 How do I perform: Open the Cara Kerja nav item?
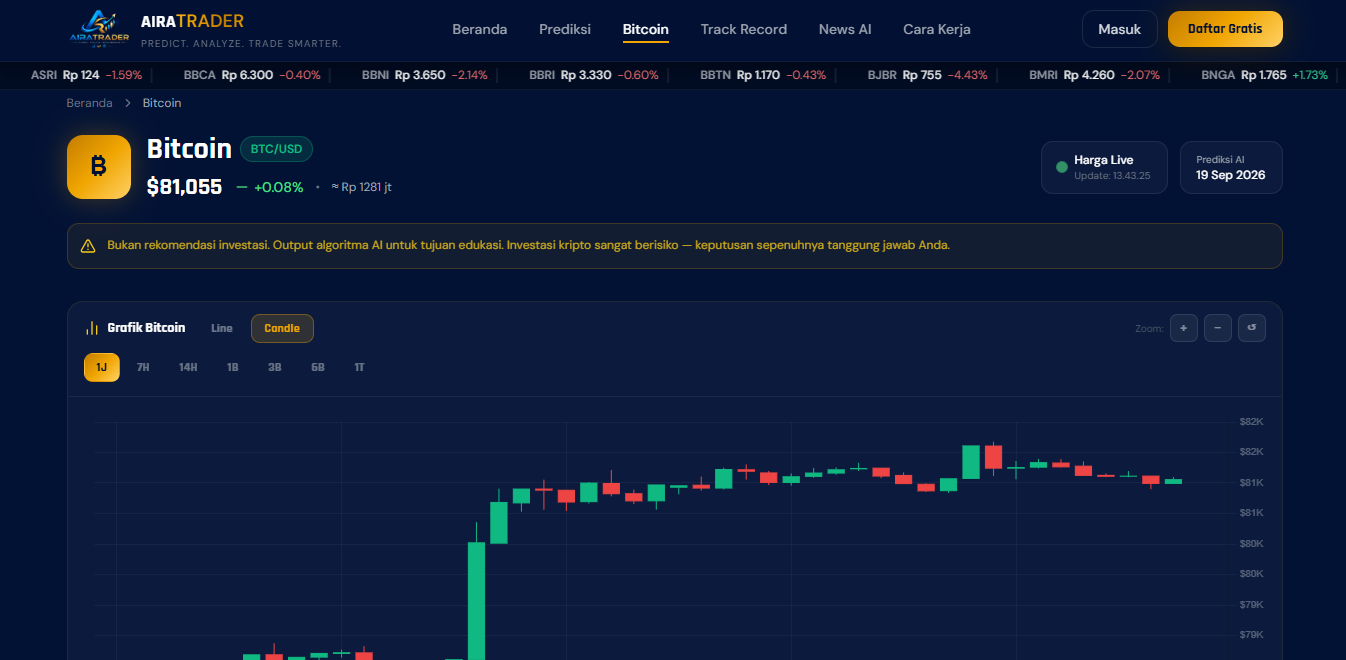[937, 29]
